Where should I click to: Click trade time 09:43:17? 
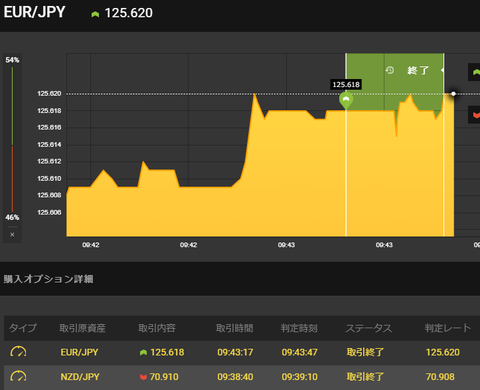pyautogui.click(x=235, y=352)
